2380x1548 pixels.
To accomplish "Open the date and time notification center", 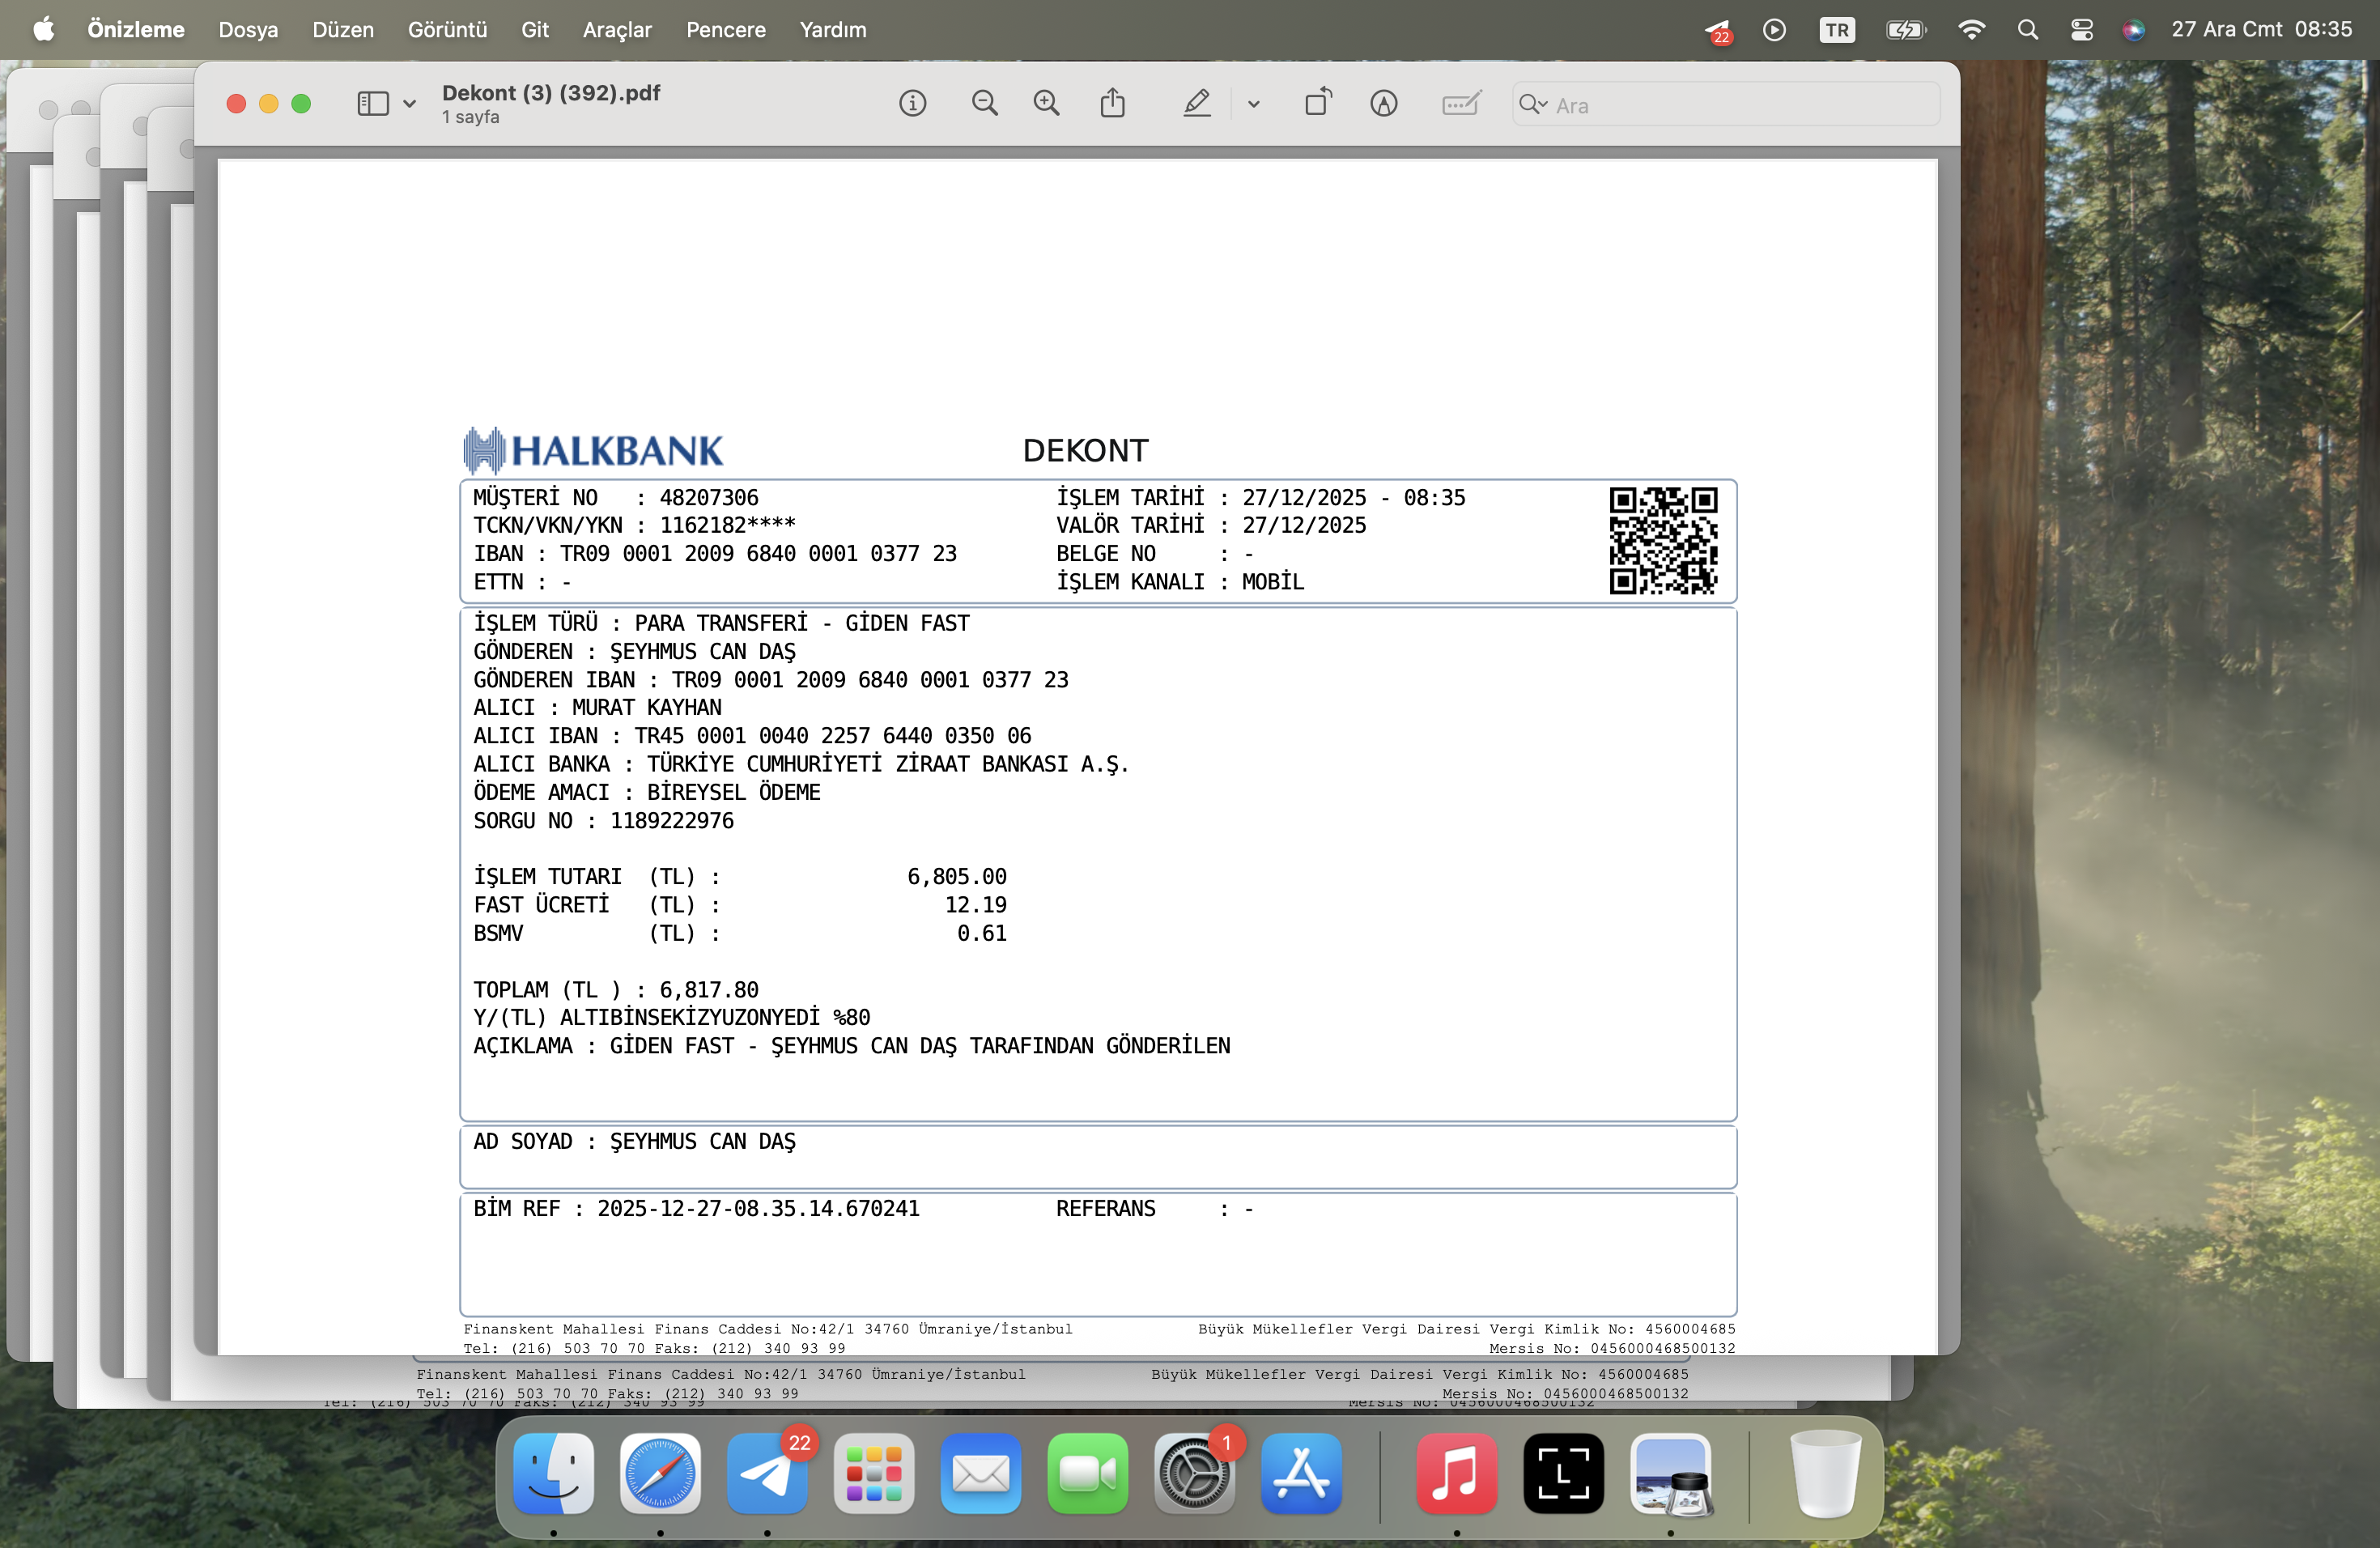I will coord(2261,30).
